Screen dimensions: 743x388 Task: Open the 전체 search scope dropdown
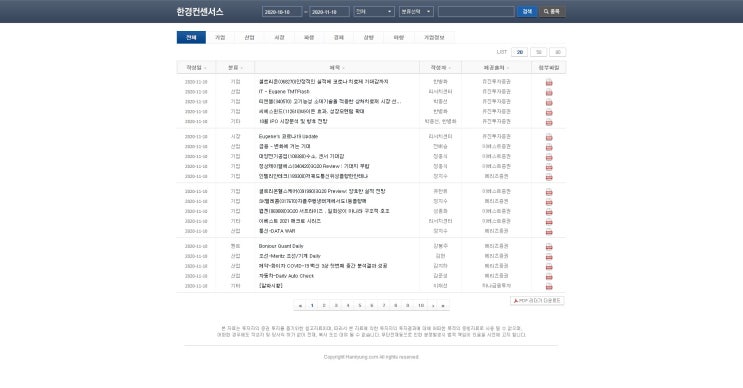374,12
